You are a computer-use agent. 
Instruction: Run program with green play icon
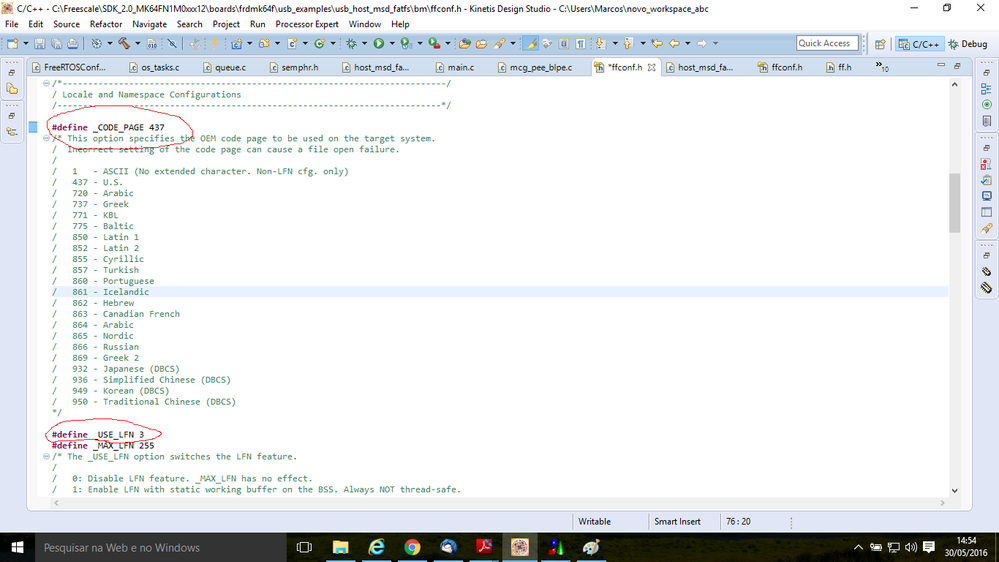point(378,43)
